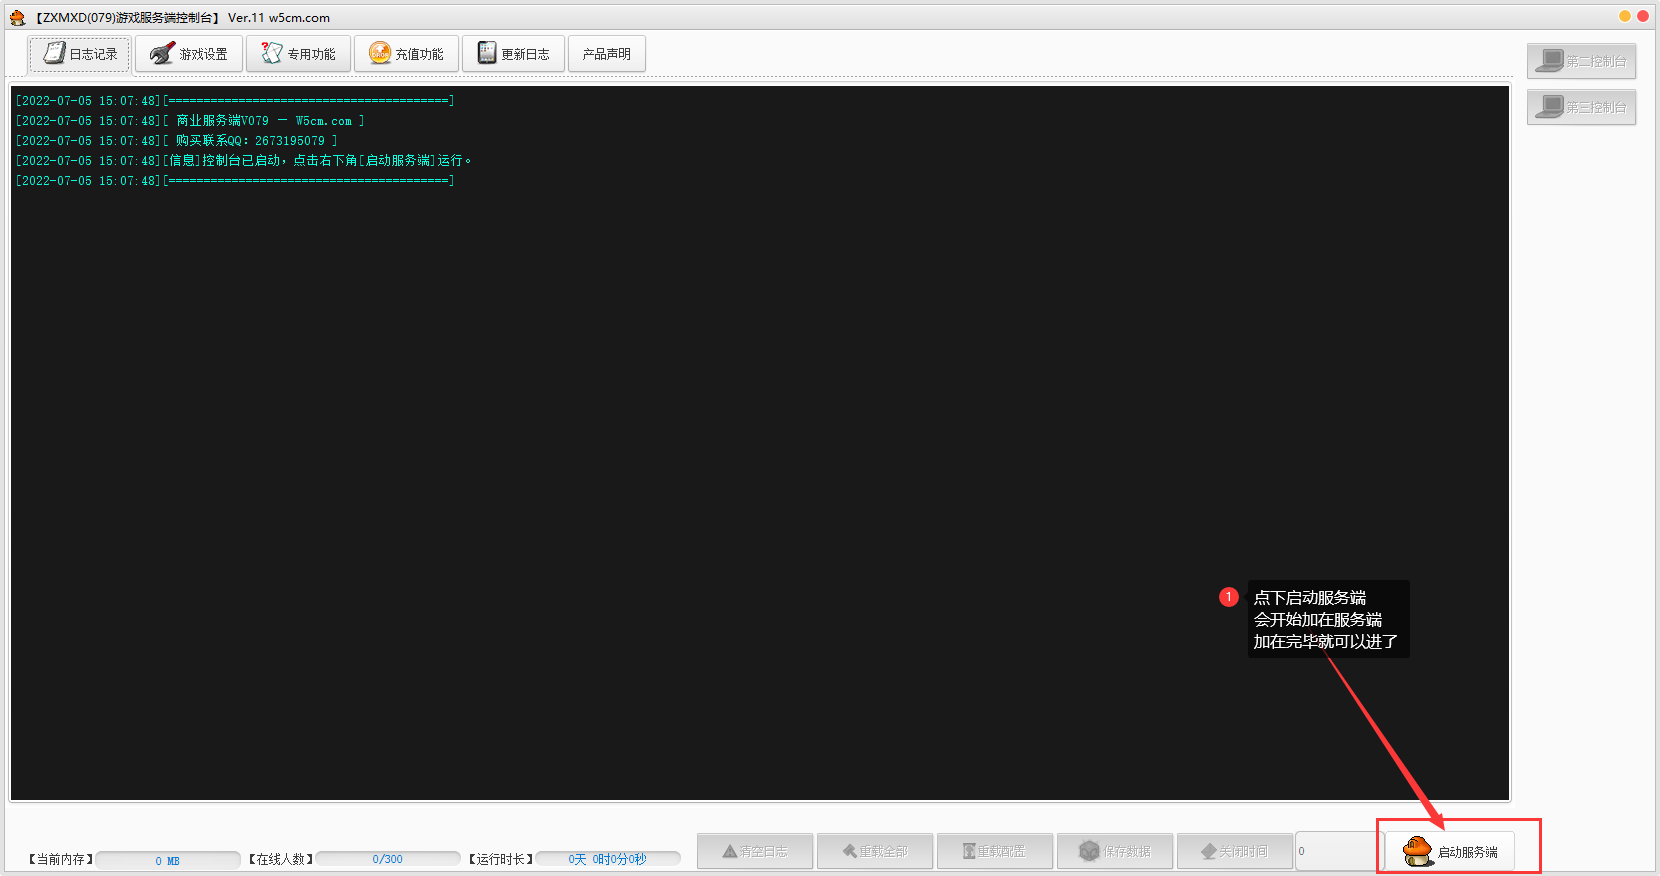This screenshot has height=876, width=1660.
Task: Click the 在线人数 bar showing 0/300
Action: click(x=388, y=859)
